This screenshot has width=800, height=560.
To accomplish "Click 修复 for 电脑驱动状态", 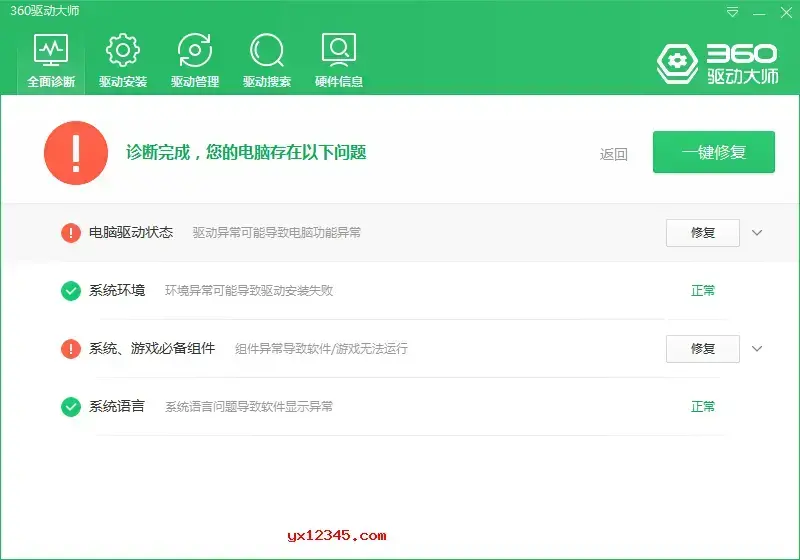I will (703, 233).
